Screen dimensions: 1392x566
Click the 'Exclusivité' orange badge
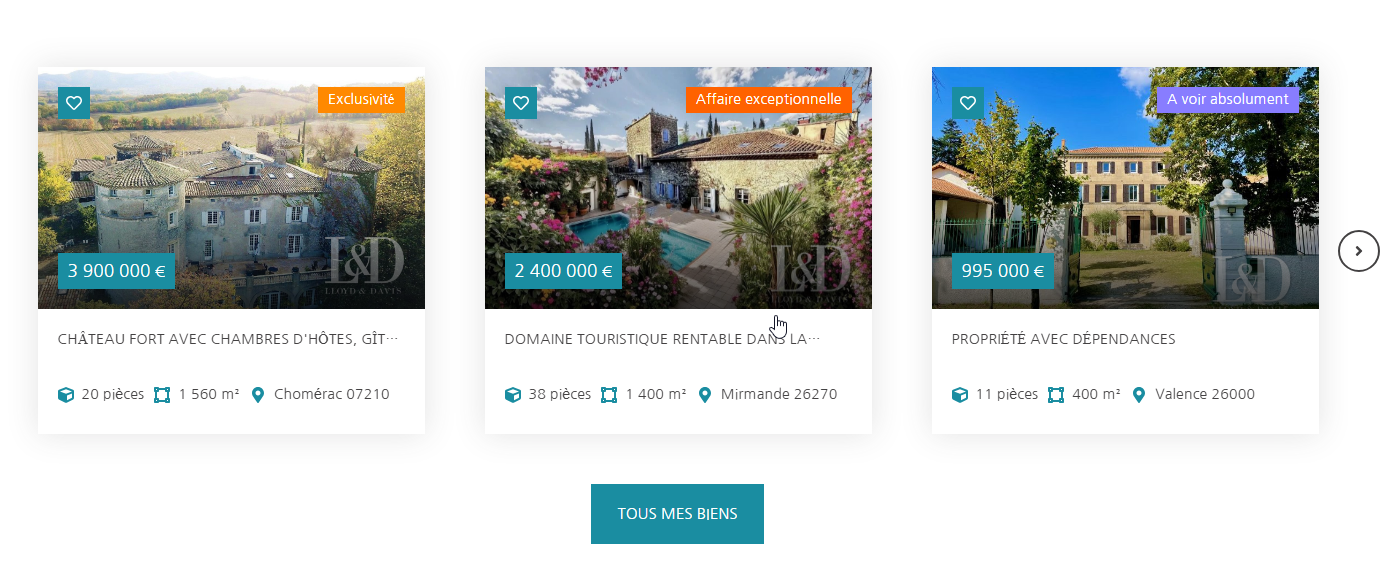[361, 100]
